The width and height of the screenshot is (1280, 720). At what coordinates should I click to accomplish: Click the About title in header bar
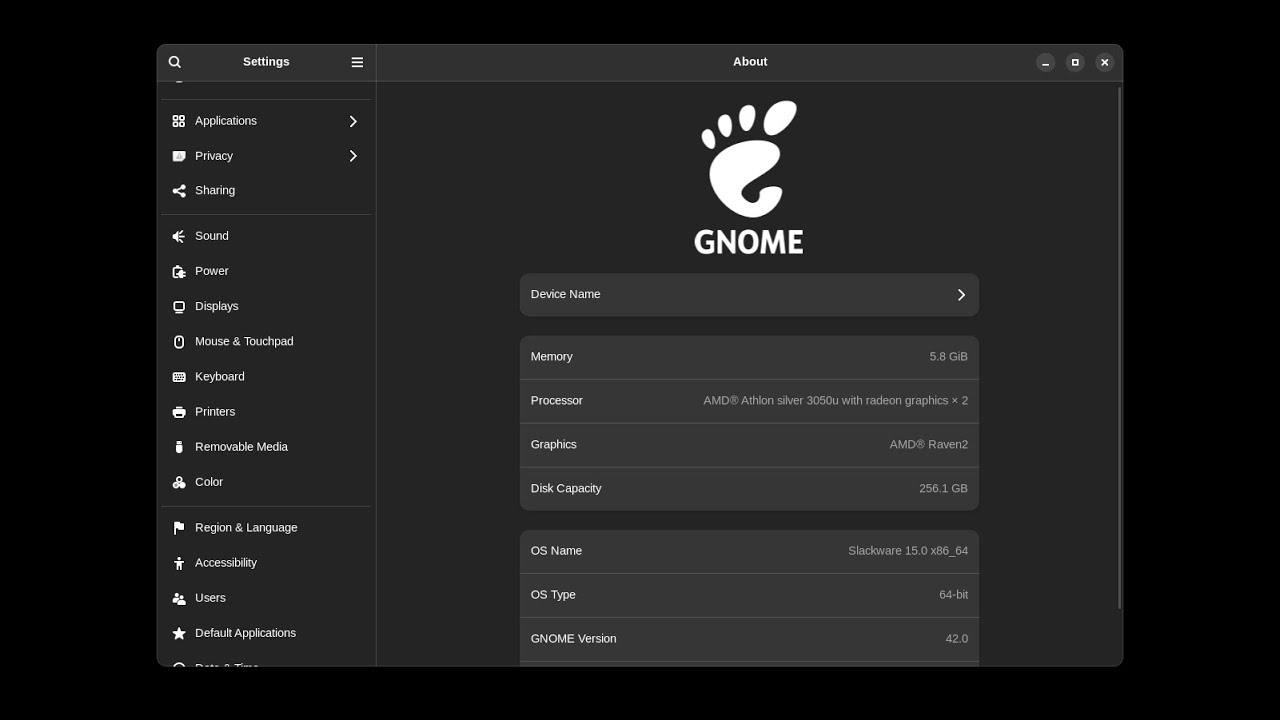click(x=750, y=62)
